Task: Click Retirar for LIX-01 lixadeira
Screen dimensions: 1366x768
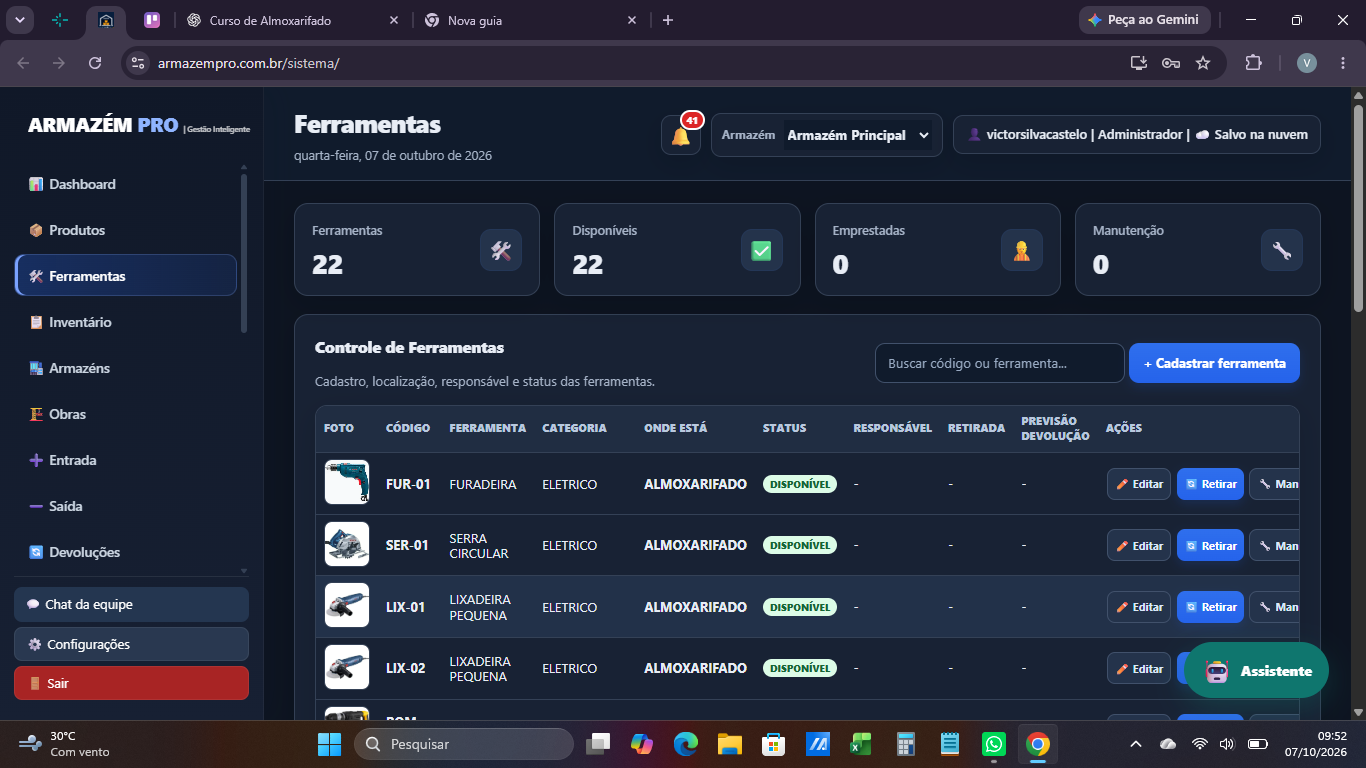Action: pos(1210,607)
